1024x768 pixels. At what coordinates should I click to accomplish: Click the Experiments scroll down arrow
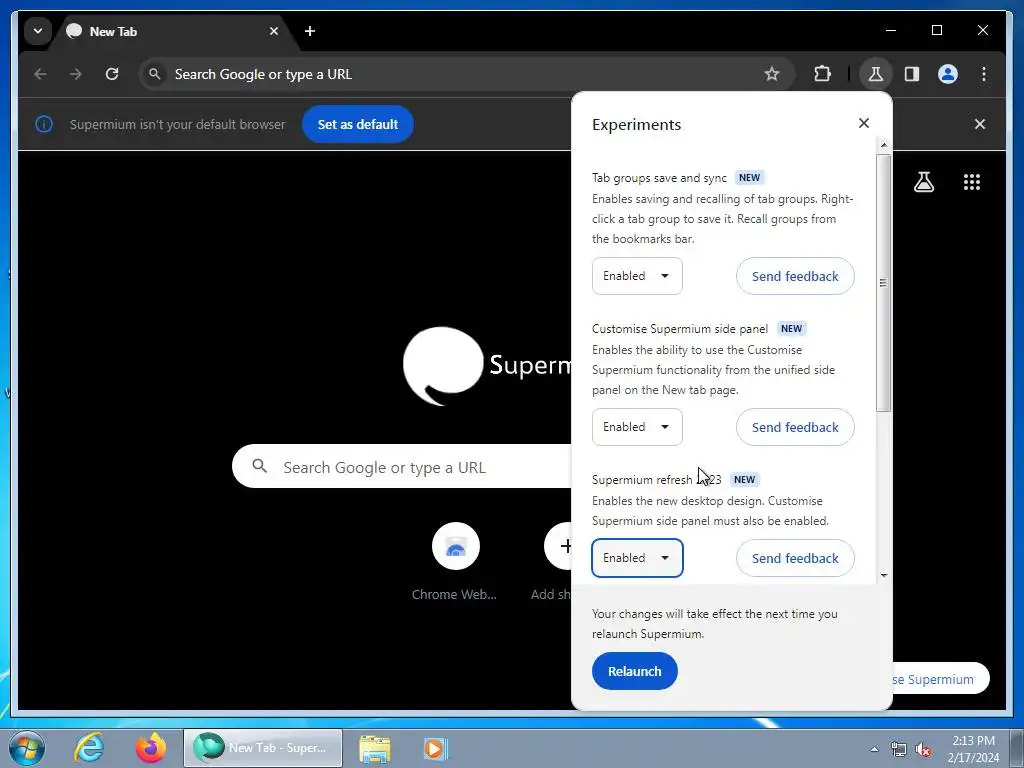click(x=884, y=575)
